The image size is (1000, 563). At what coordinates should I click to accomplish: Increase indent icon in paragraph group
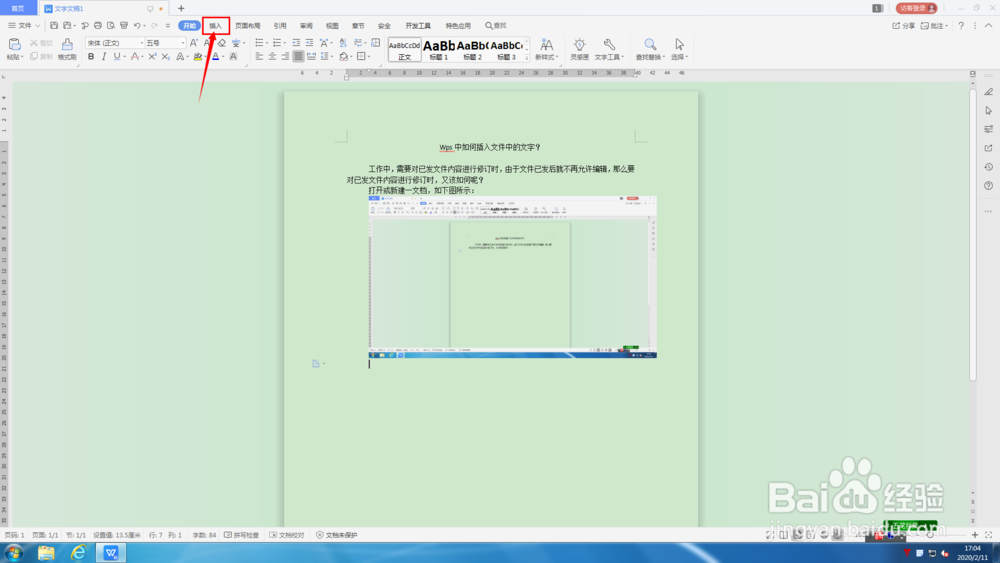coord(309,43)
